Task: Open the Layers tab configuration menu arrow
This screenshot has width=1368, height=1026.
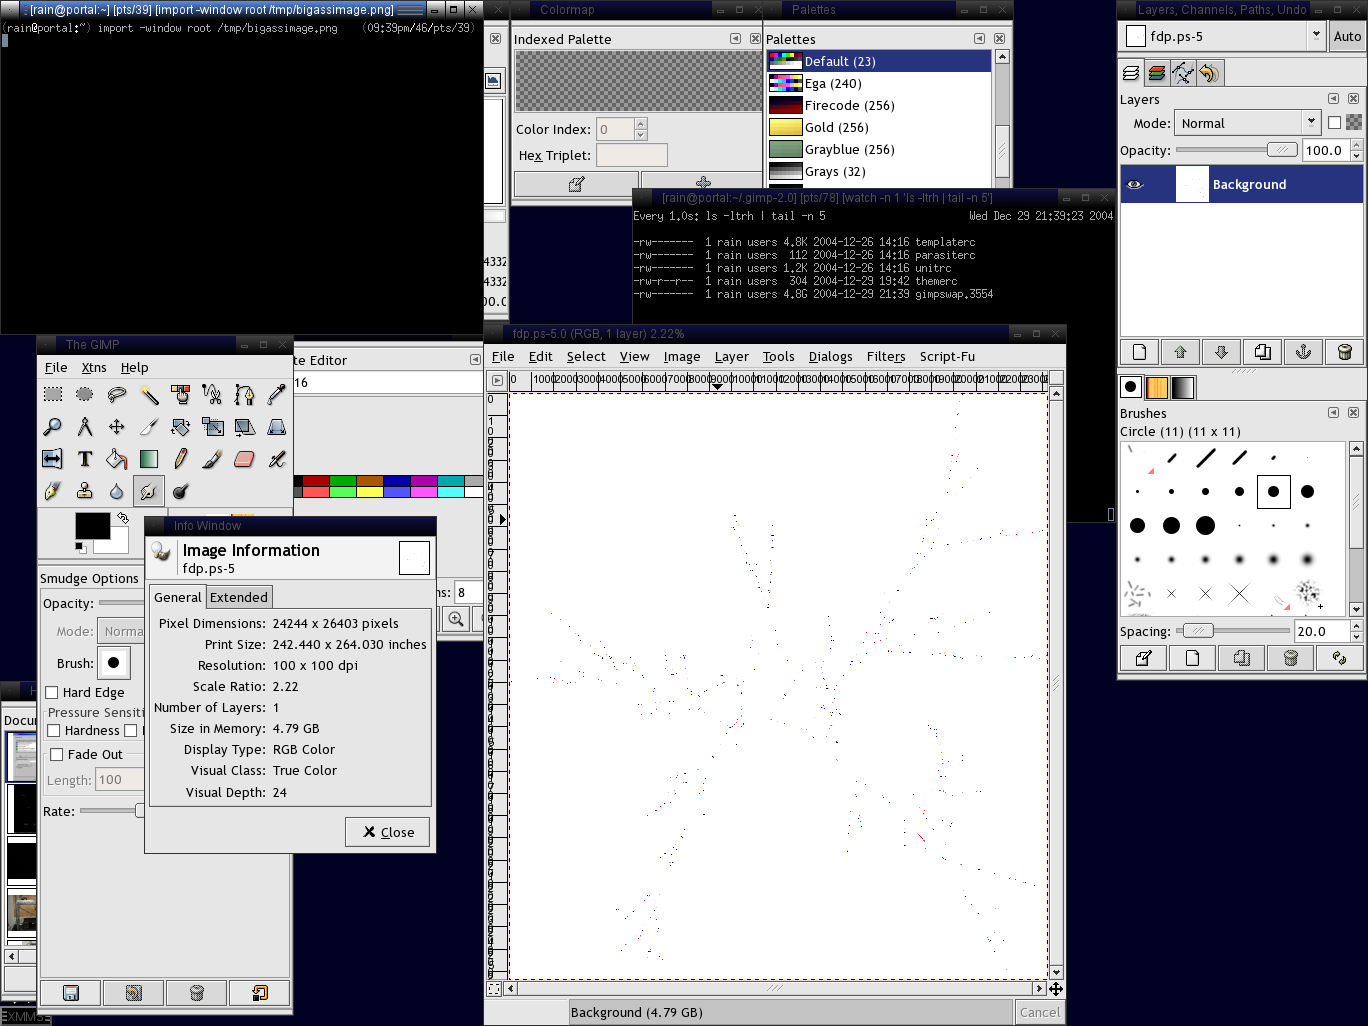Action: tap(1333, 99)
